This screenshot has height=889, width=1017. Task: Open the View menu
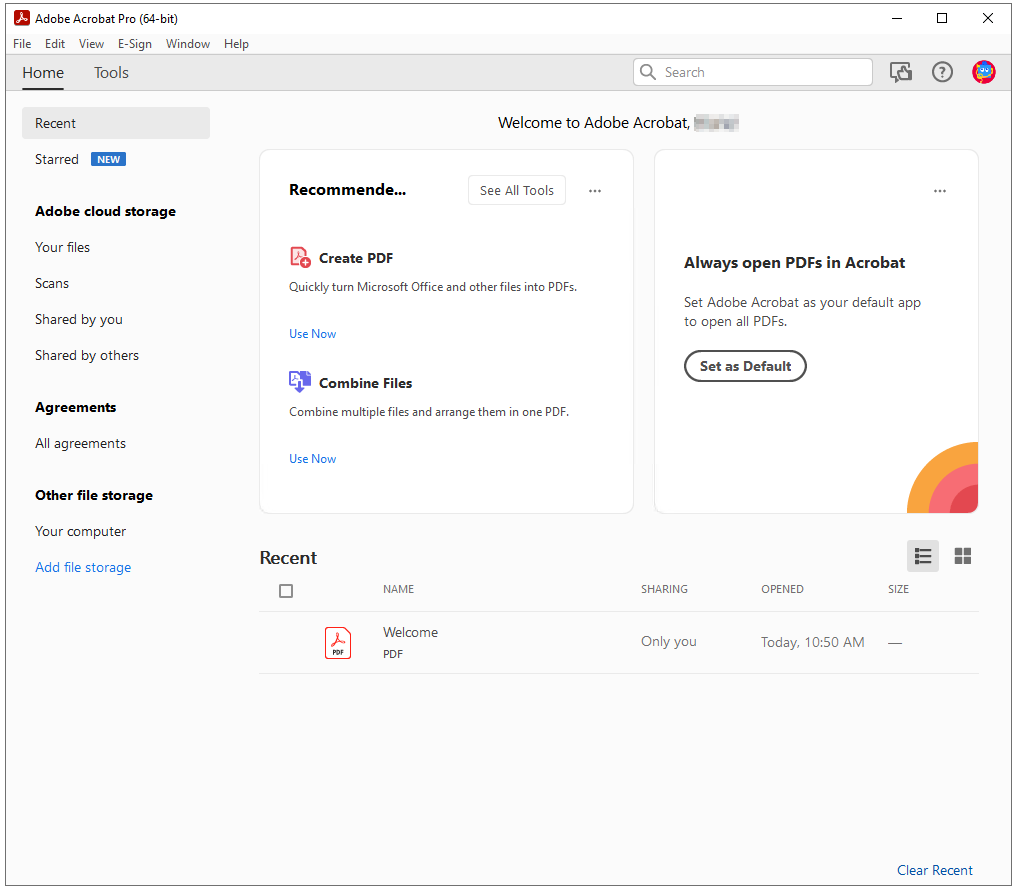tap(91, 43)
